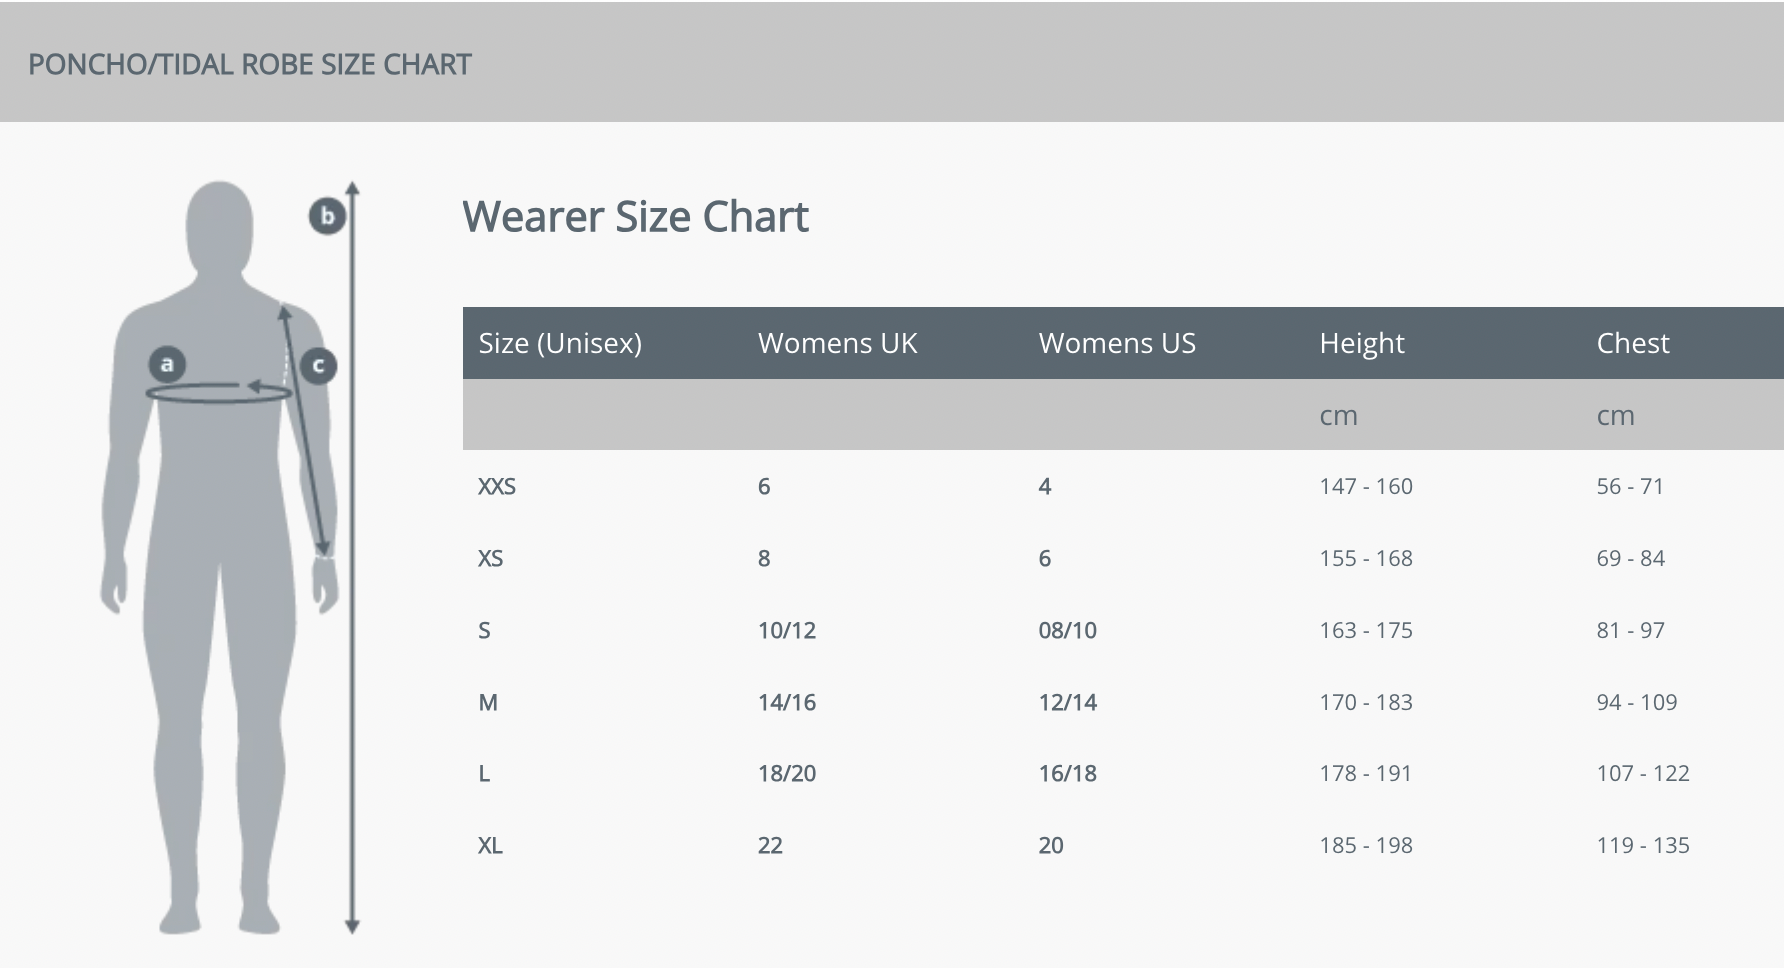Click the 'Chest' column header
This screenshot has width=1784, height=968.
pyautogui.click(x=1632, y=343)
